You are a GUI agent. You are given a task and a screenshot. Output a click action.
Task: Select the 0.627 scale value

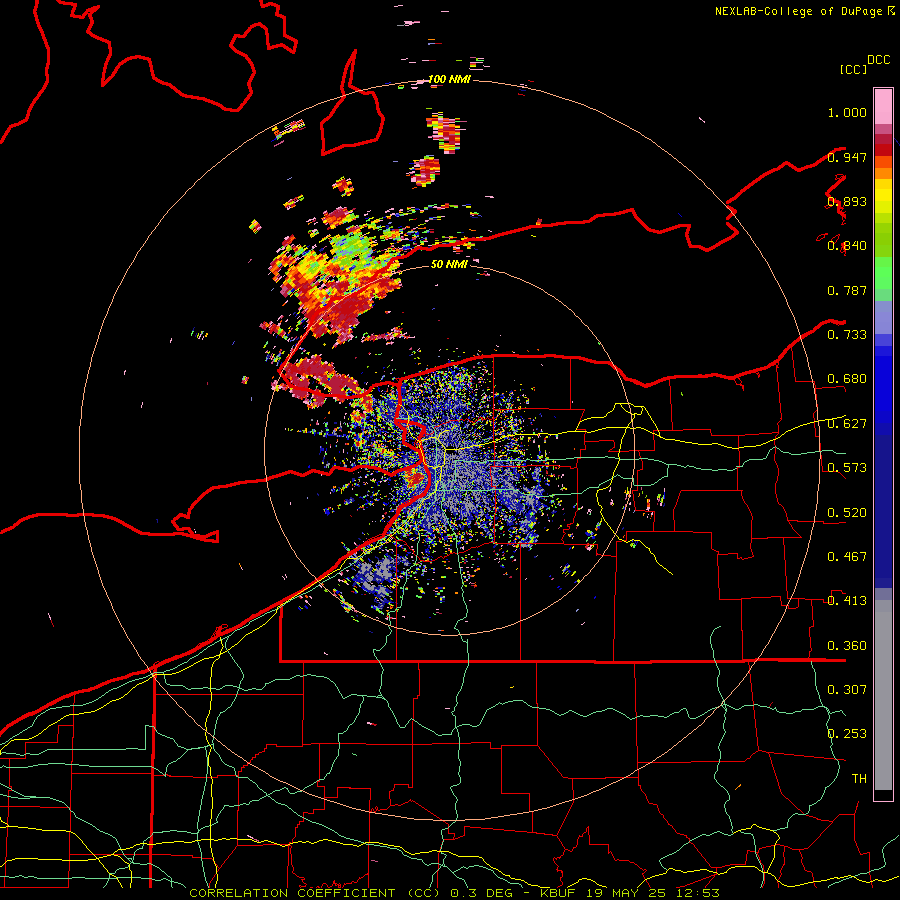(847, 424)
